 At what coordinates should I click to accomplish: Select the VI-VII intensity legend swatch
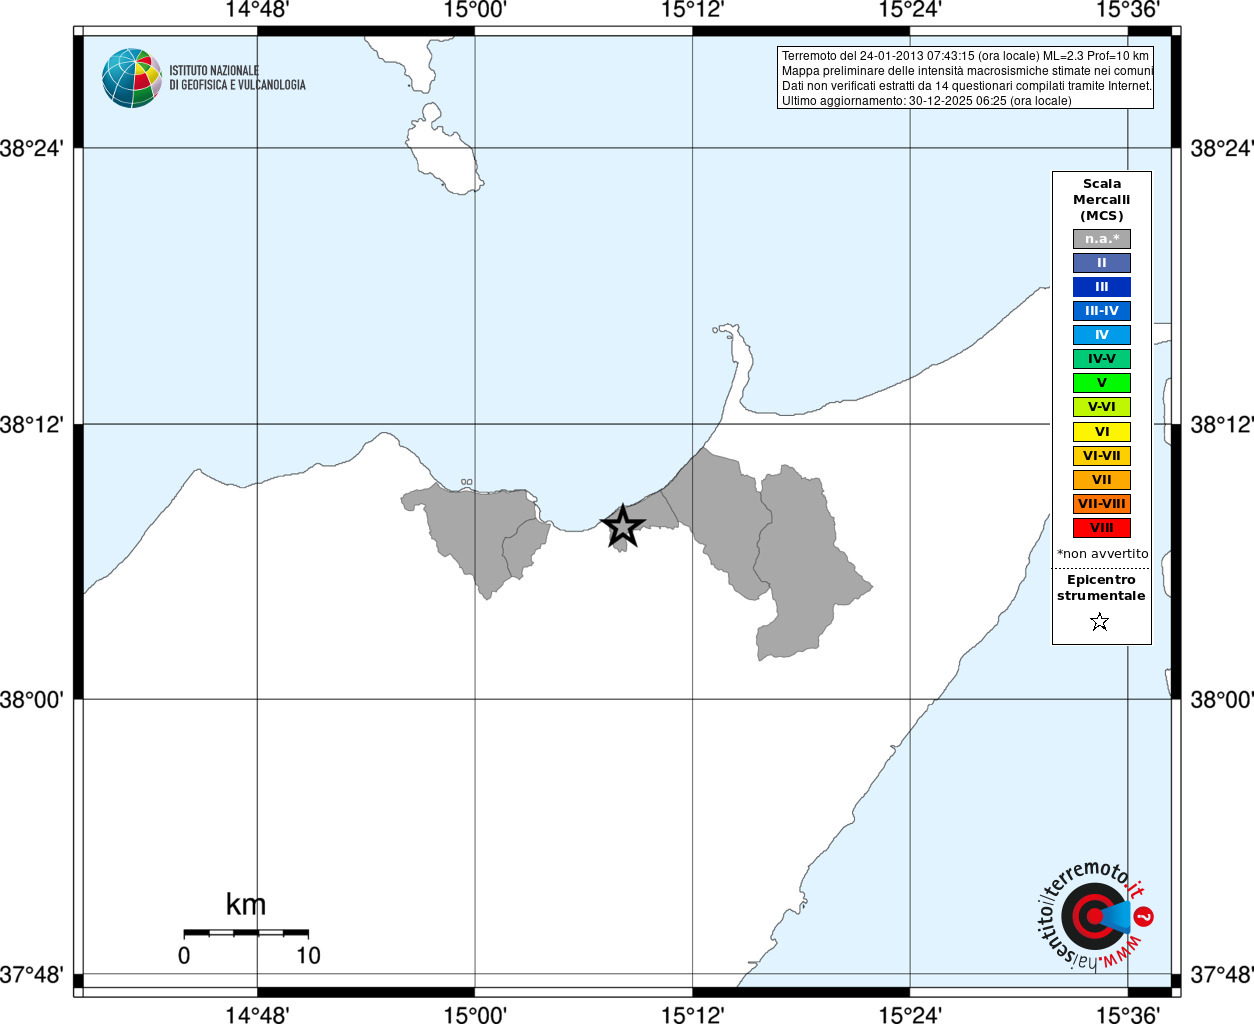[1102, 456]
